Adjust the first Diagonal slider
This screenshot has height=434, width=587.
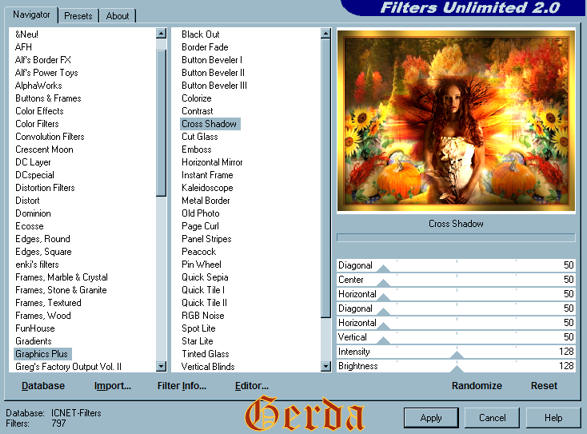[x=456, y=265]
